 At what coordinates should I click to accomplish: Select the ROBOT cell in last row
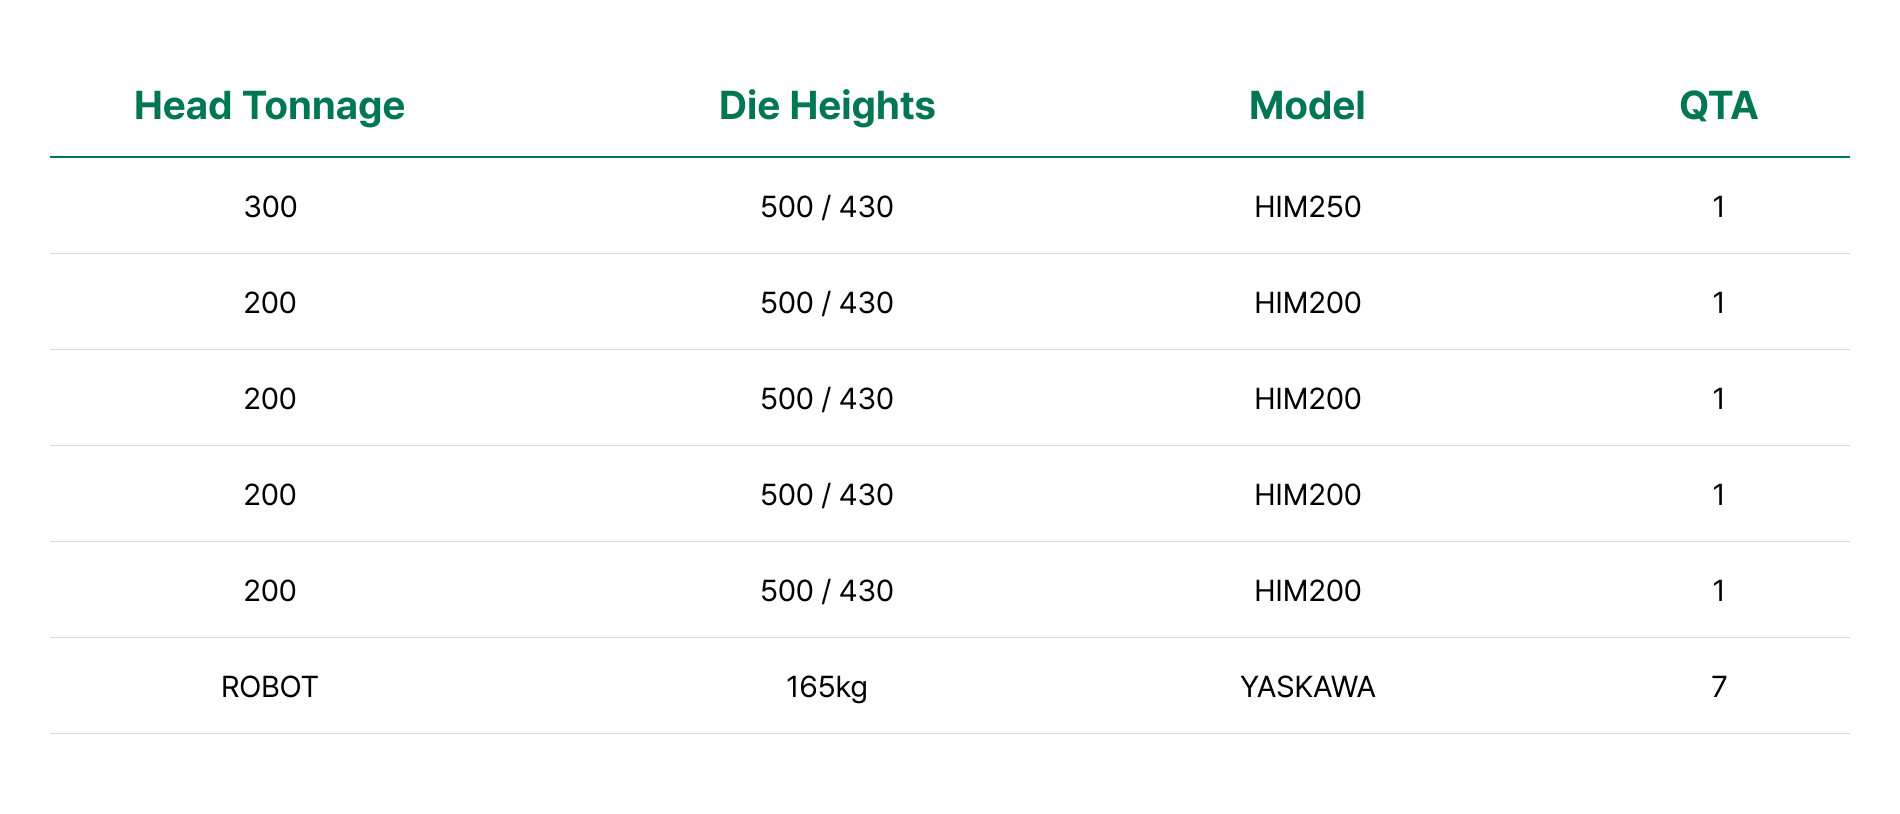click(269, 687)
